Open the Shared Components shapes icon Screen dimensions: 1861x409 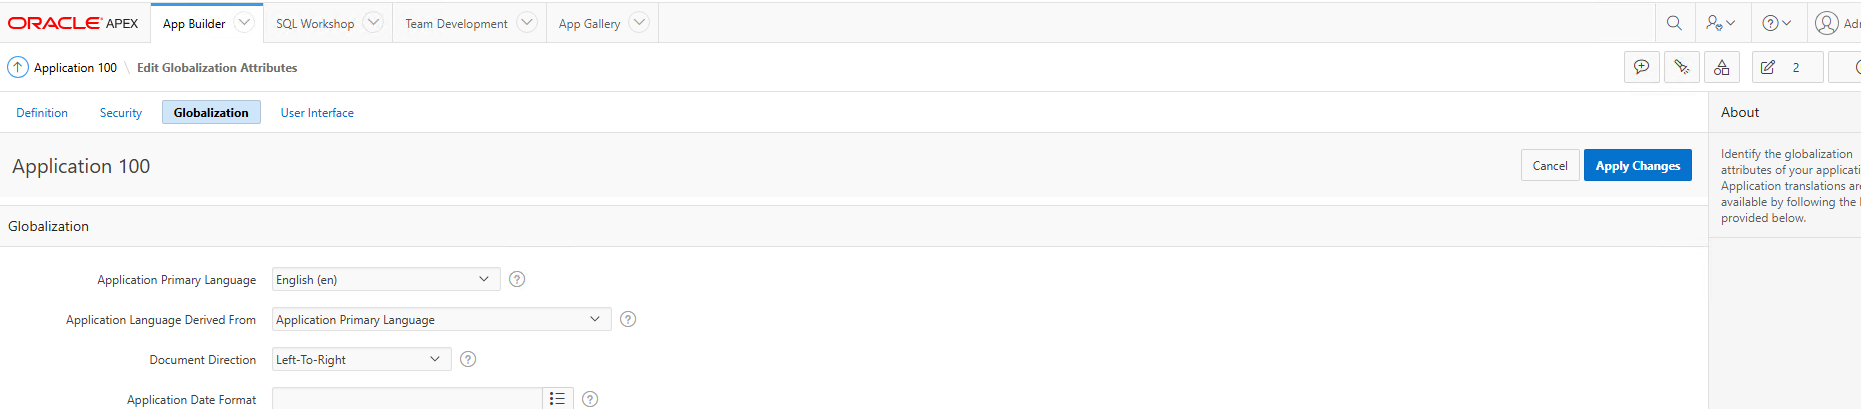coord(1722,67)
